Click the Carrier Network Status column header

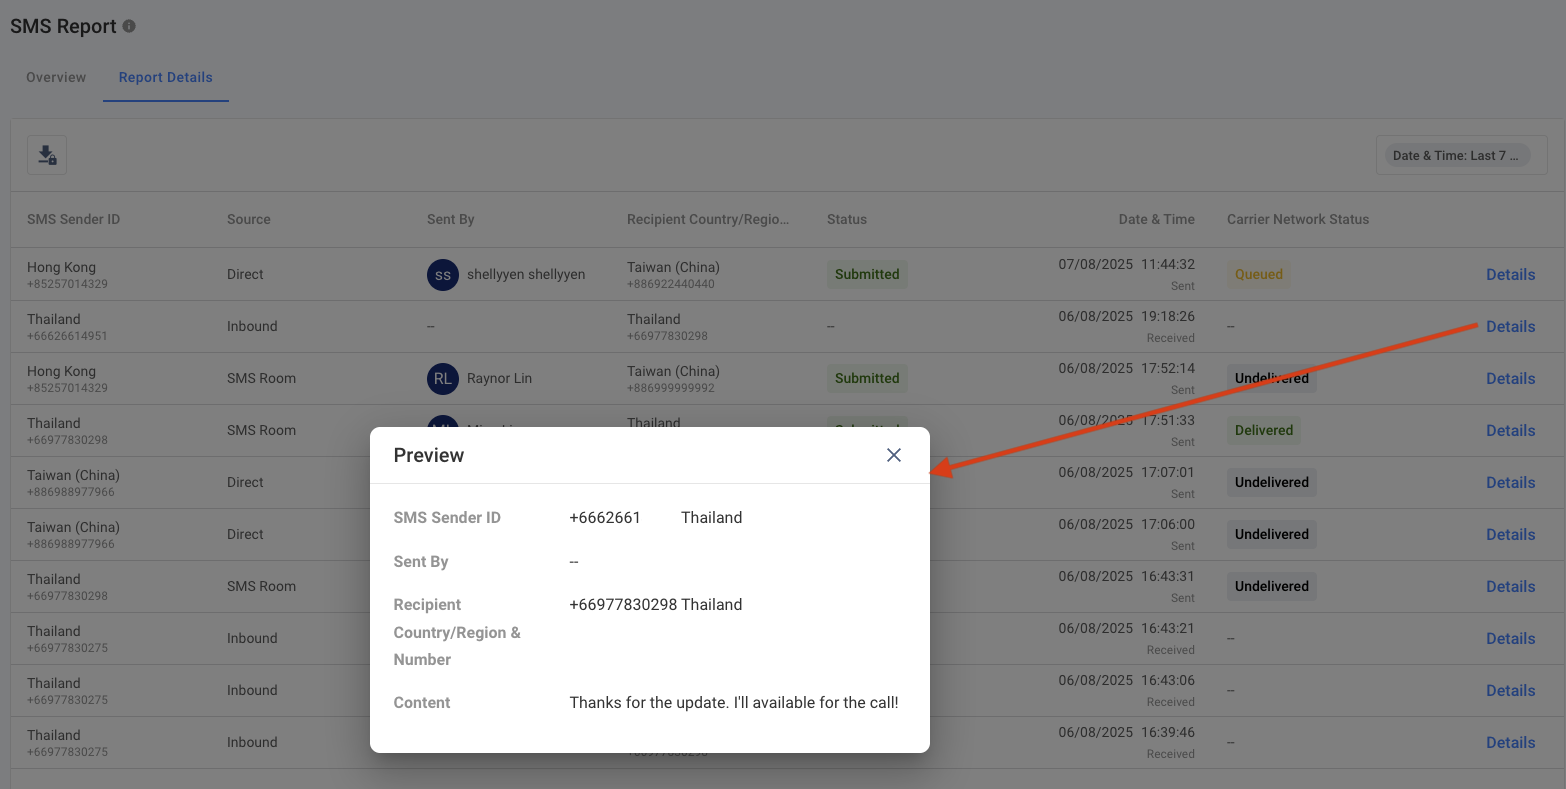(x=1298, y=219)
